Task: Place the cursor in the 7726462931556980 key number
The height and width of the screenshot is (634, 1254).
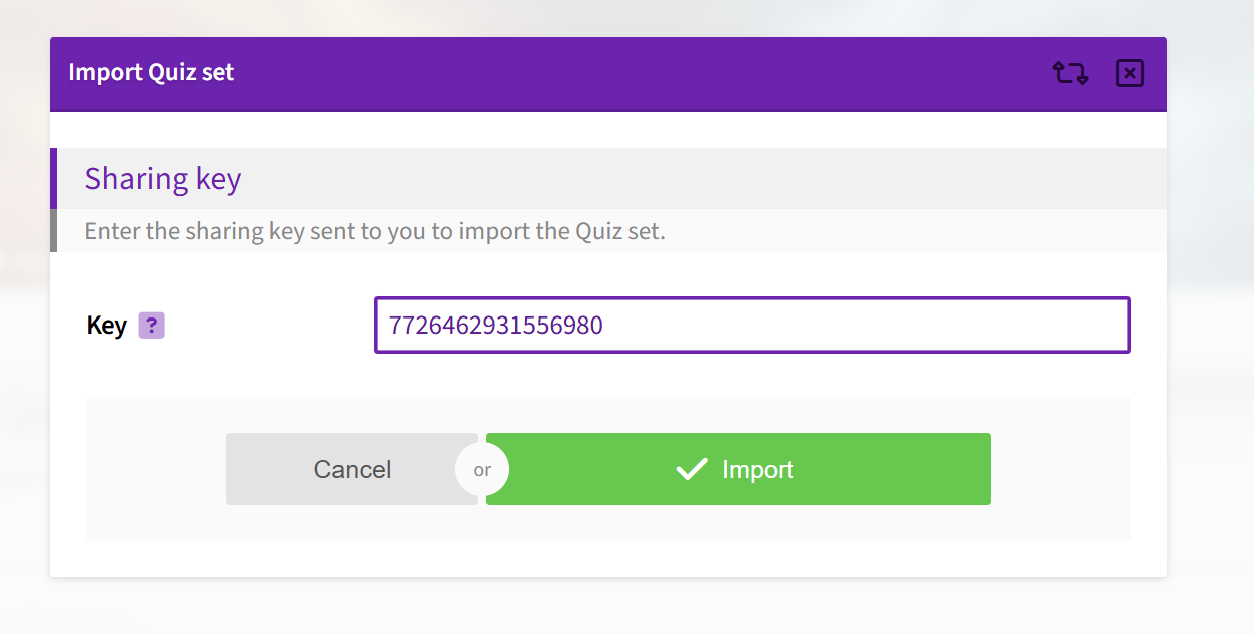Action: click(x=496, y=326)
